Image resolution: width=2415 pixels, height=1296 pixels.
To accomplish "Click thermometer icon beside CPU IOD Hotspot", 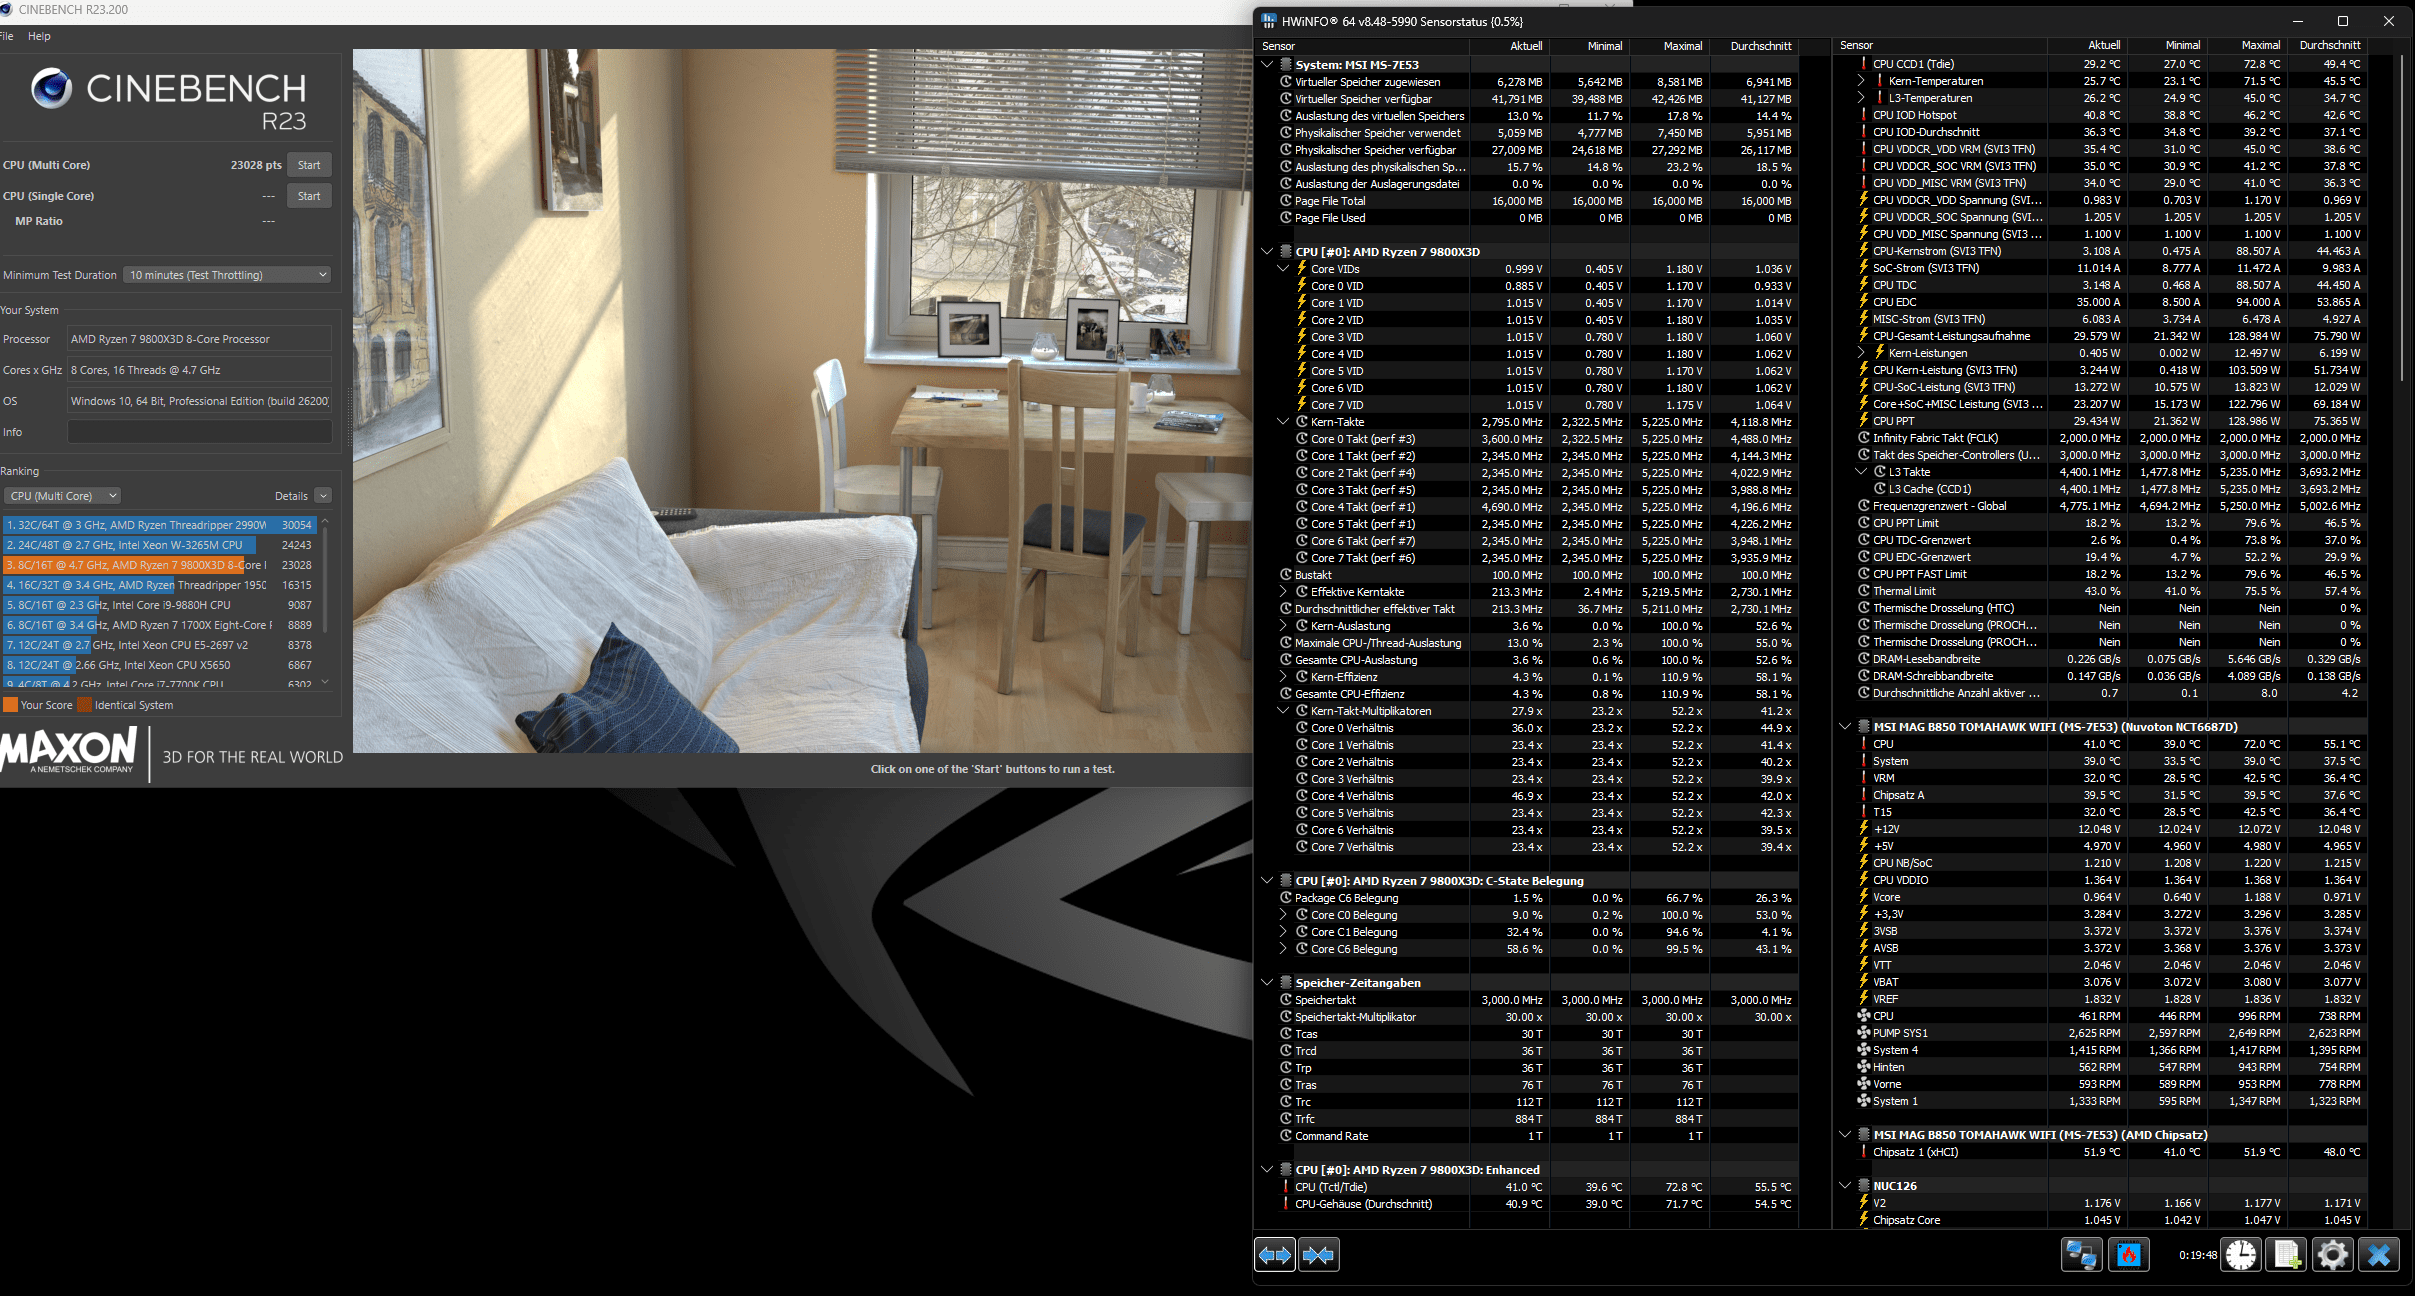I will coord(1864,115).
